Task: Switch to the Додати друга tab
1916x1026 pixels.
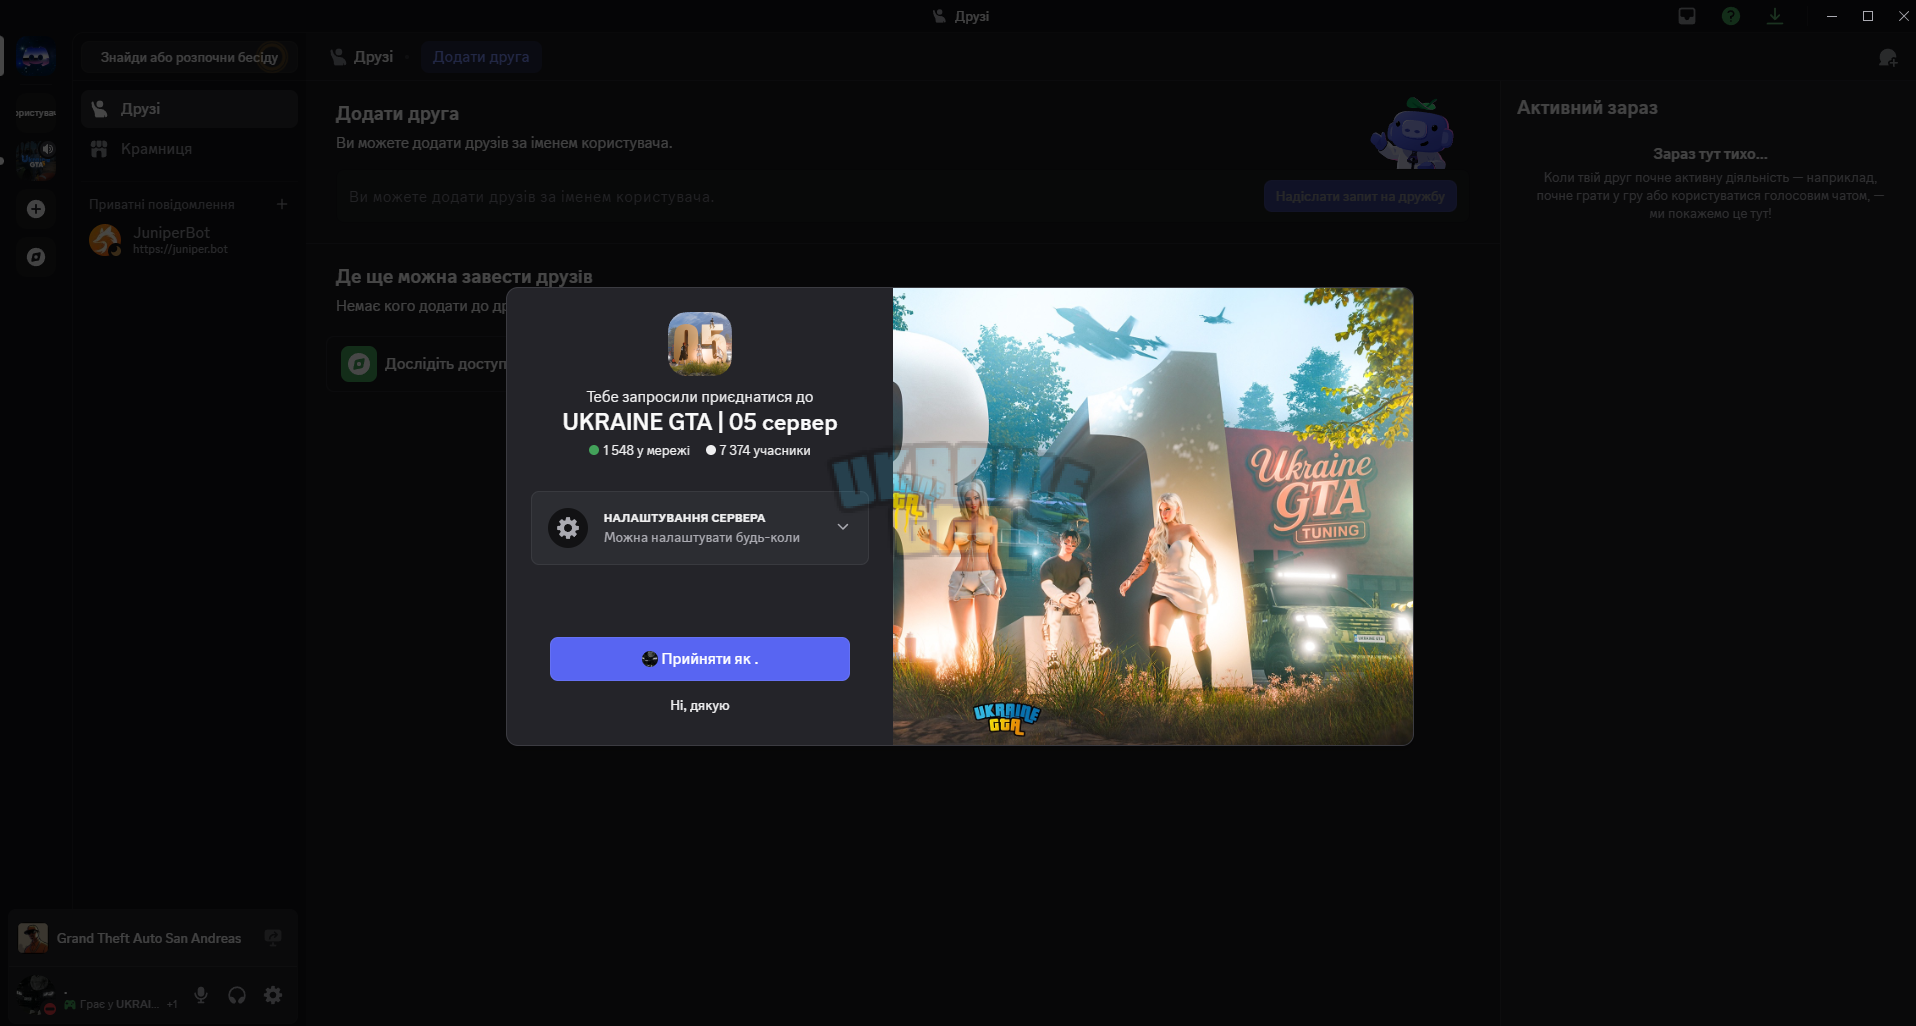Action: [481, 57]
